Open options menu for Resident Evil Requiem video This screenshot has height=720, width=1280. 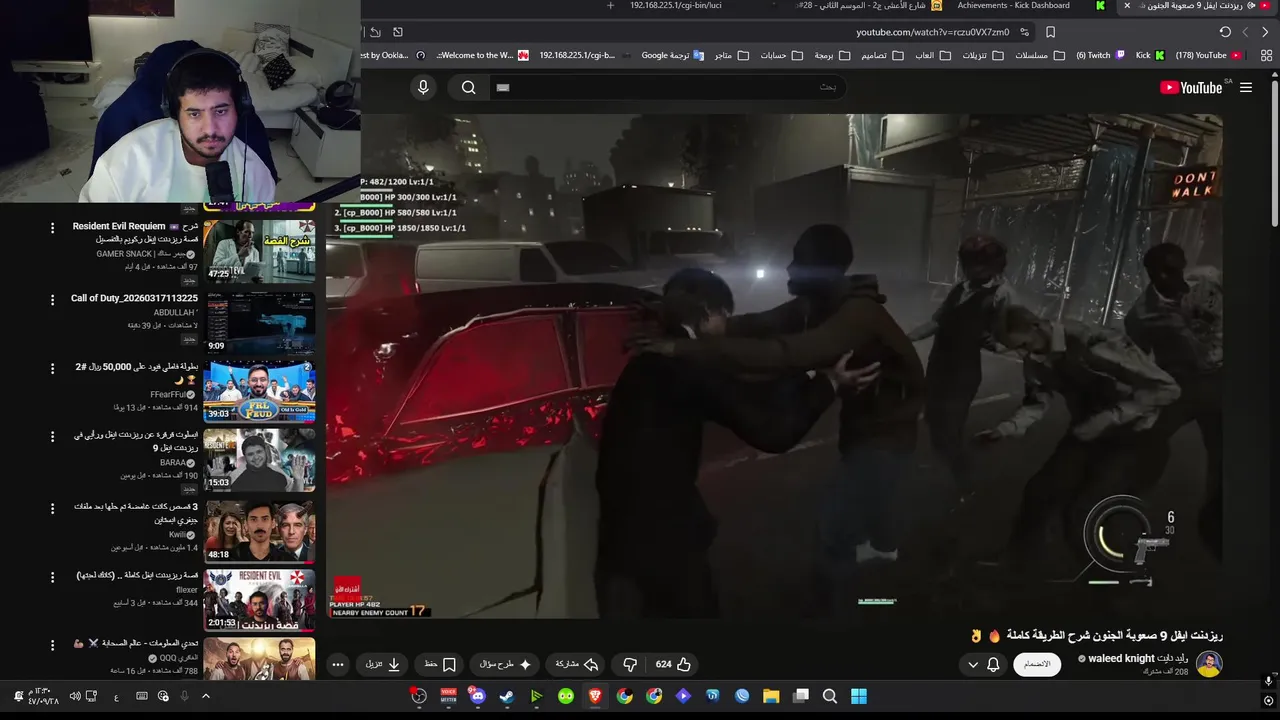(53, 228)
